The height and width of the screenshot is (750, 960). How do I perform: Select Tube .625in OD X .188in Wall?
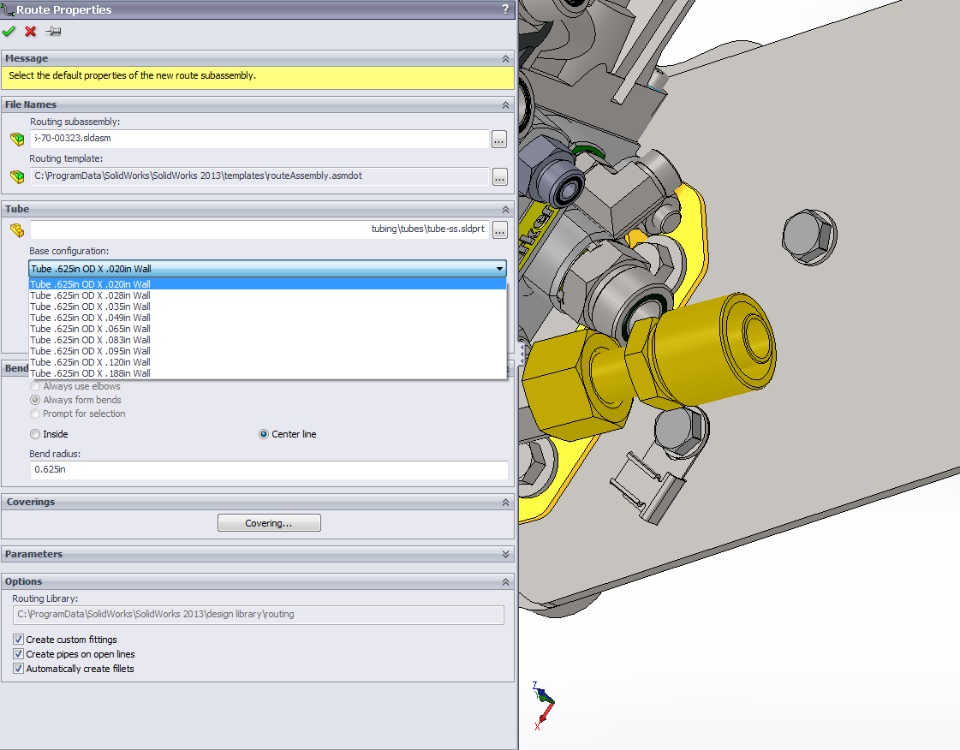pyautogui.click(x=268, y=373)
